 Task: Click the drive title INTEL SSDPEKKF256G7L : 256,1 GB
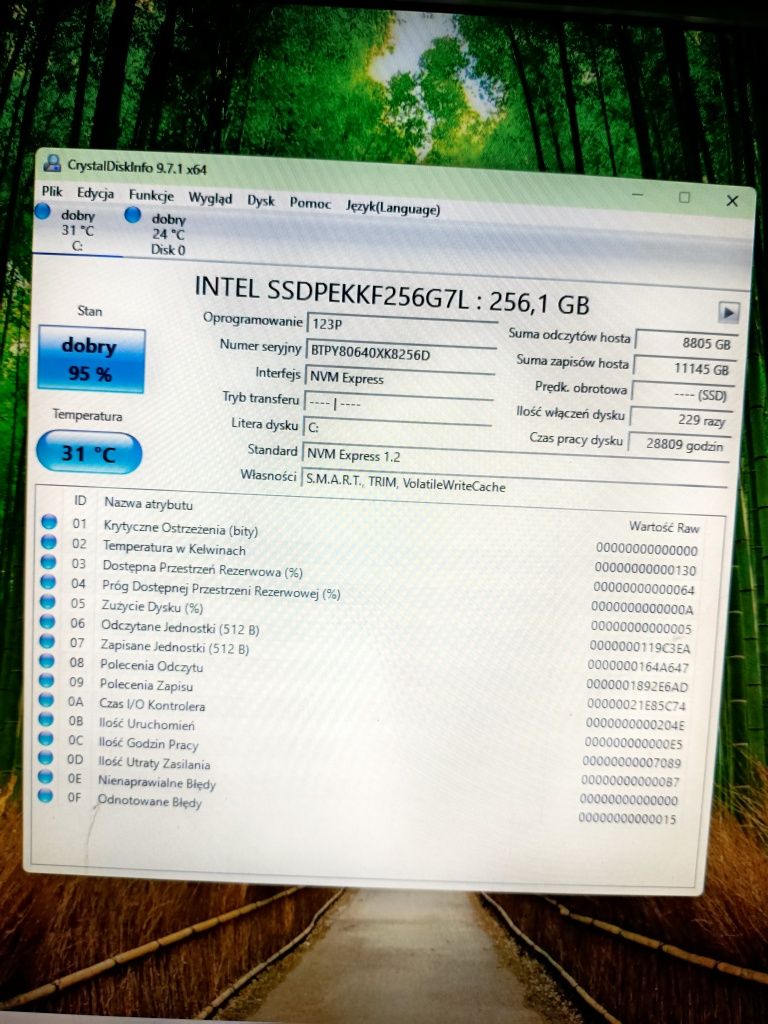tap(392, 296)
